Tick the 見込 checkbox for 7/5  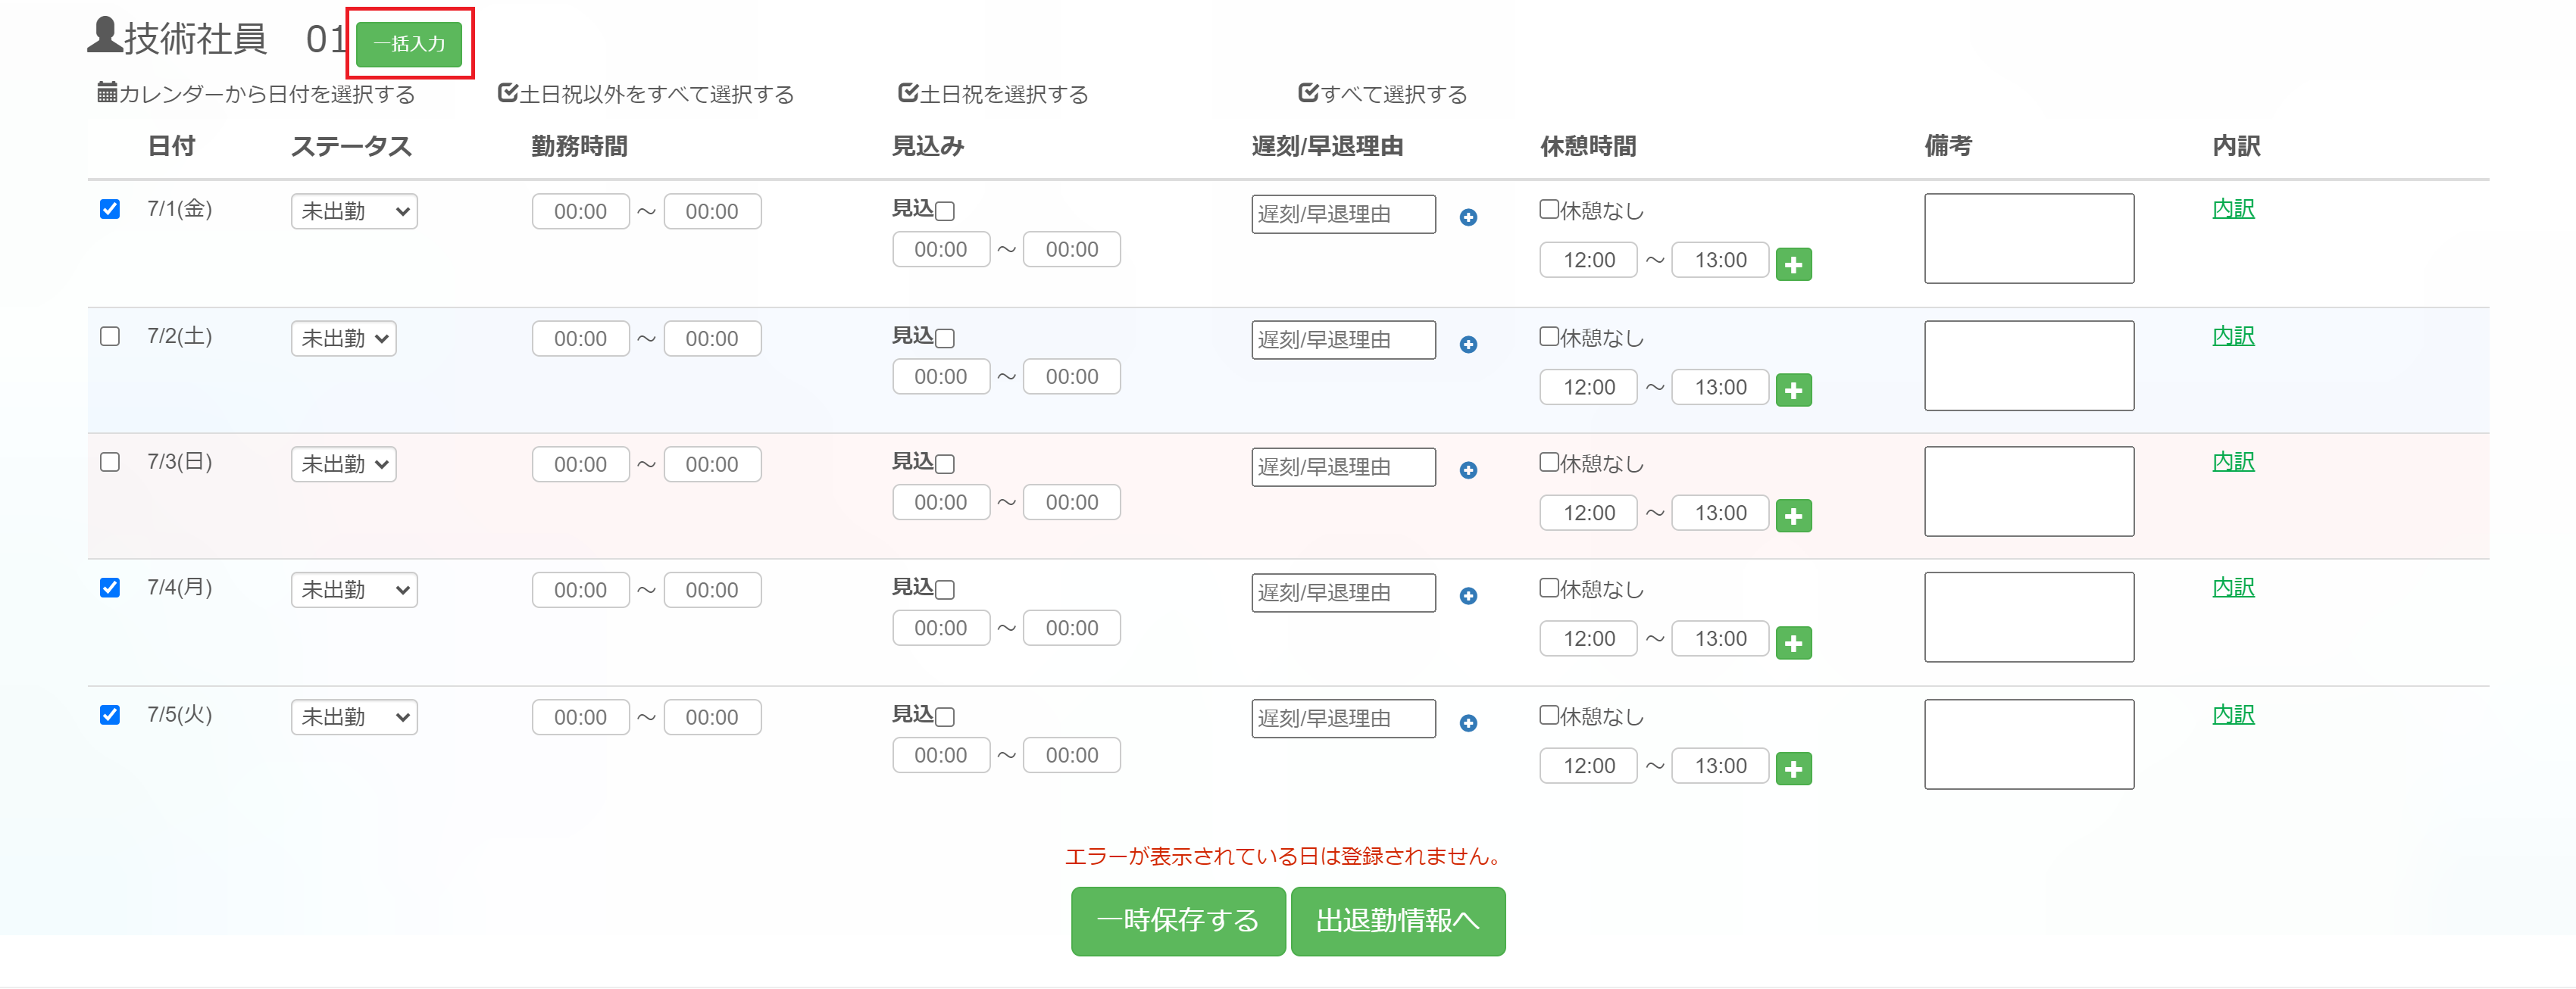pyautogui.click(x=945, y=717)
